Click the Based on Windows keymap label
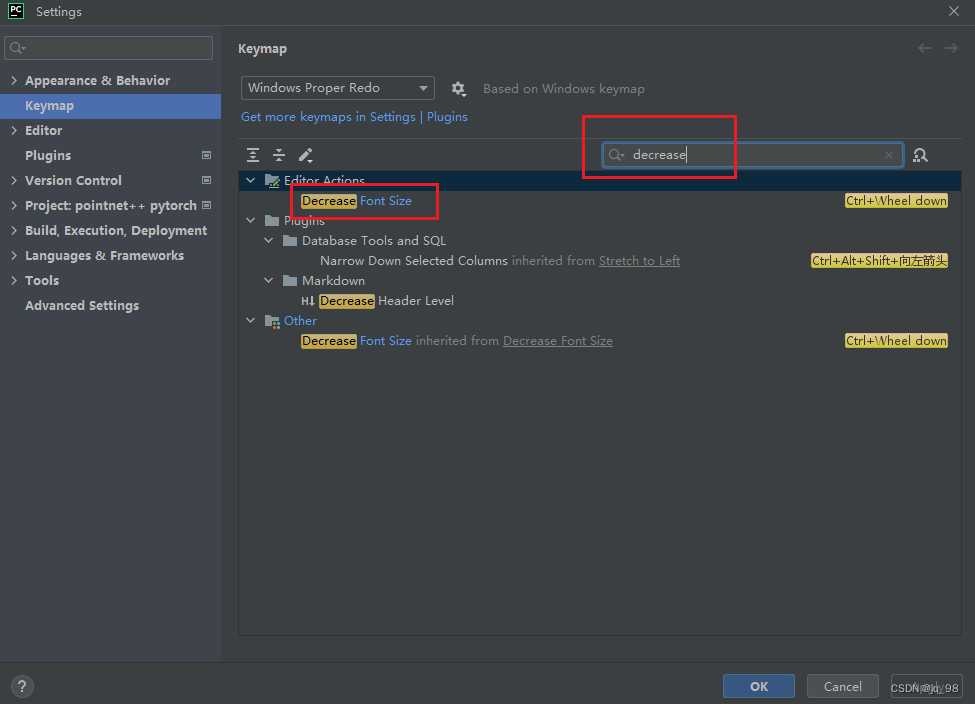 coord(564,89)
